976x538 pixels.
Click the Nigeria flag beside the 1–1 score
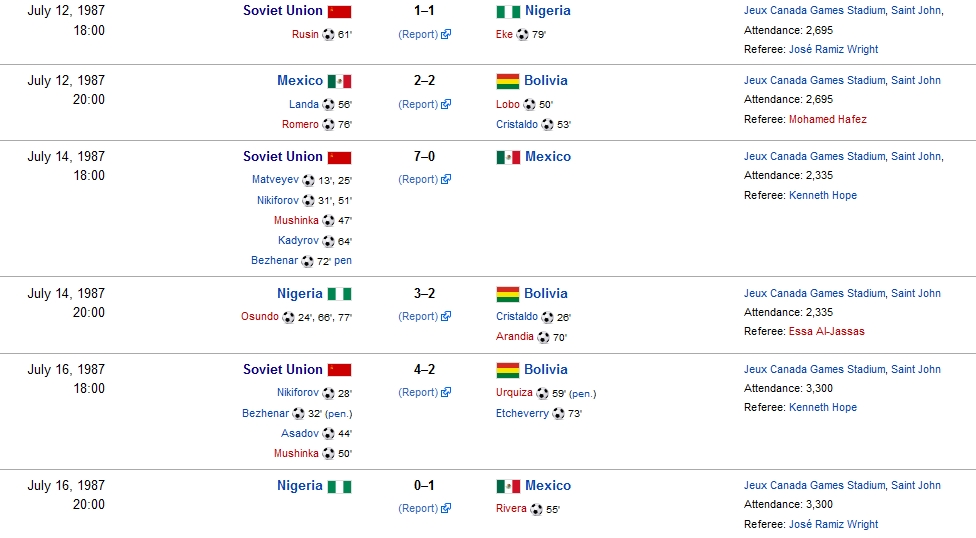508,11
